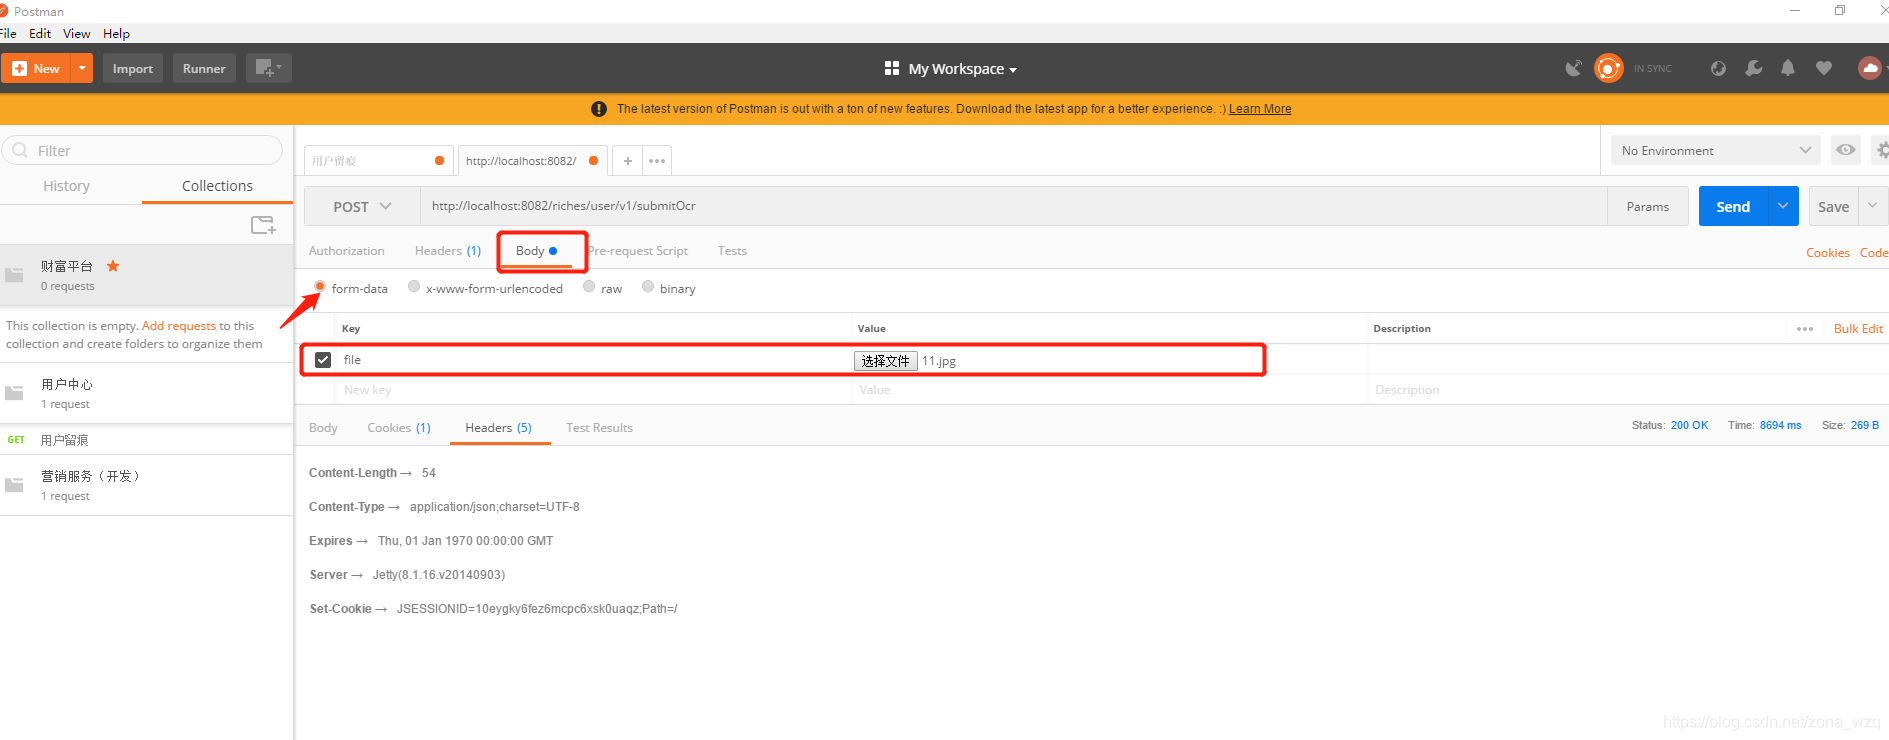1889x740 pixels.
Task: Click the environment quick look eye icon
Action: click(1846, 150)
